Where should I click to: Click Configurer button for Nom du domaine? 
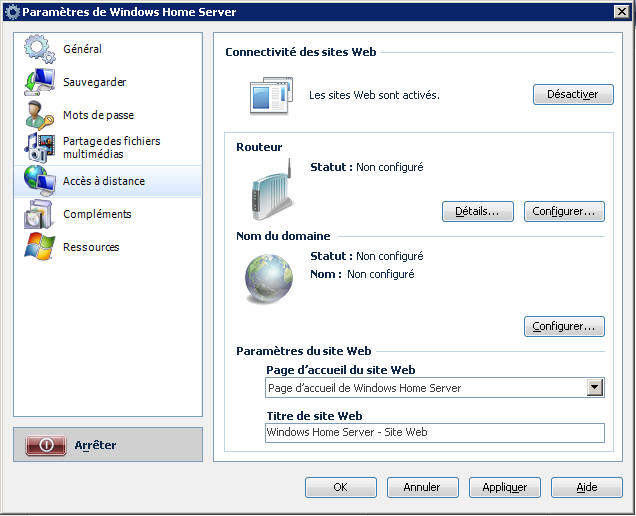click(564, 327)
